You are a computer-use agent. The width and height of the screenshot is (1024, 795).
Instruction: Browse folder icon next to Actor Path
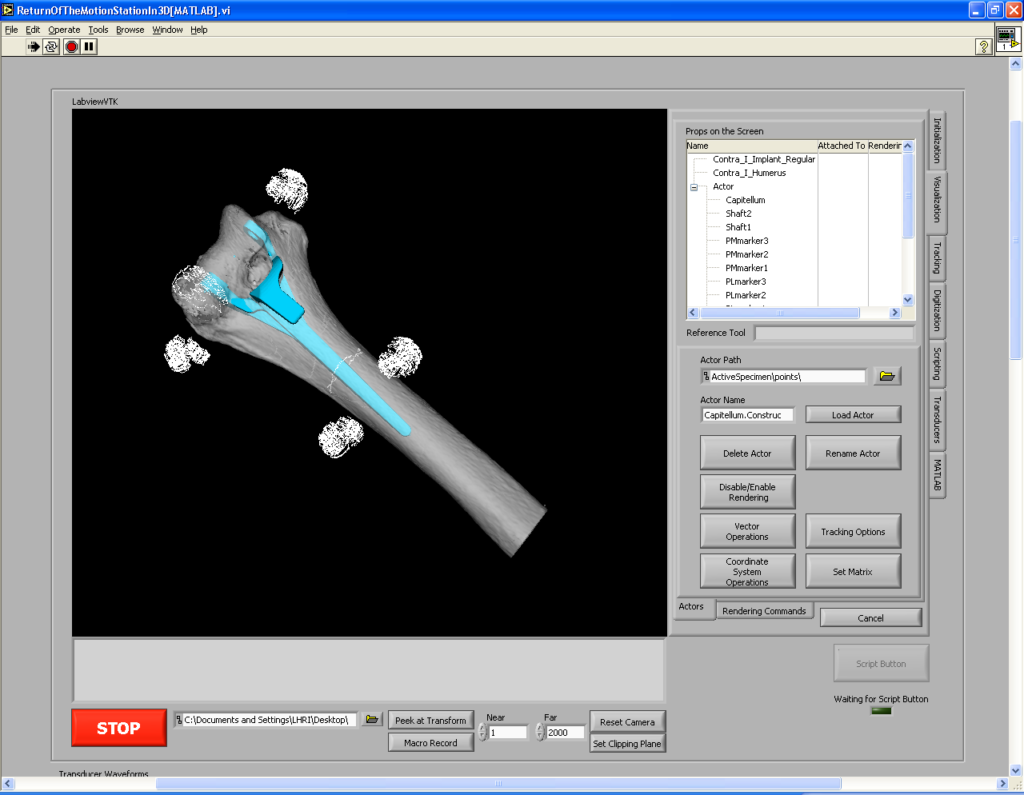coord(886,376)
